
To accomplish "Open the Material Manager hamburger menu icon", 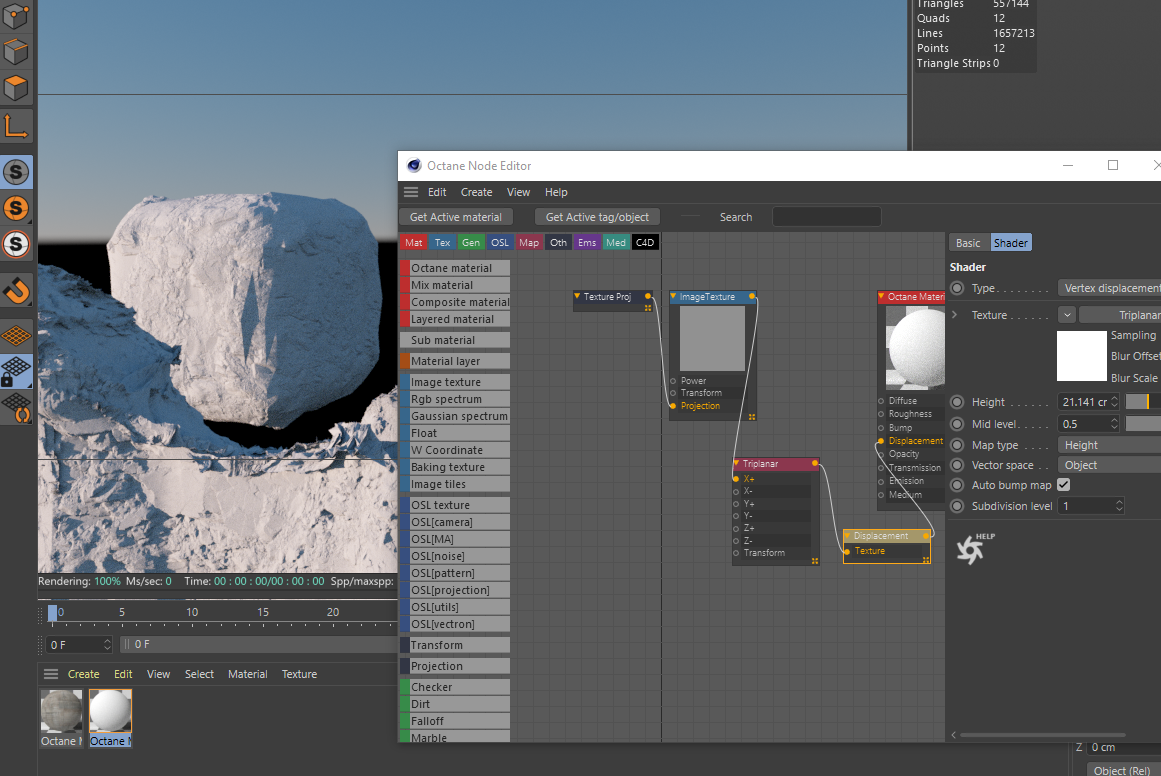I will point(51,674).
